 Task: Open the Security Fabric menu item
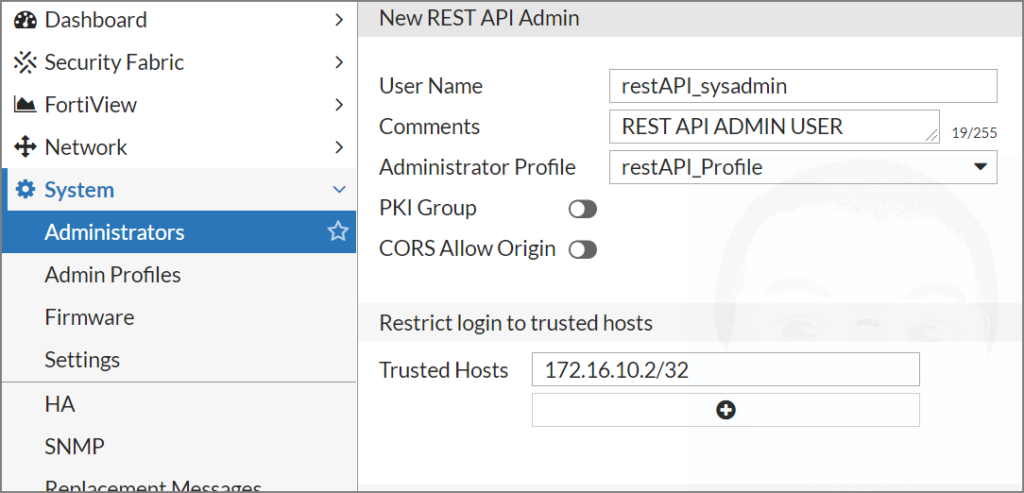point(179,63)
